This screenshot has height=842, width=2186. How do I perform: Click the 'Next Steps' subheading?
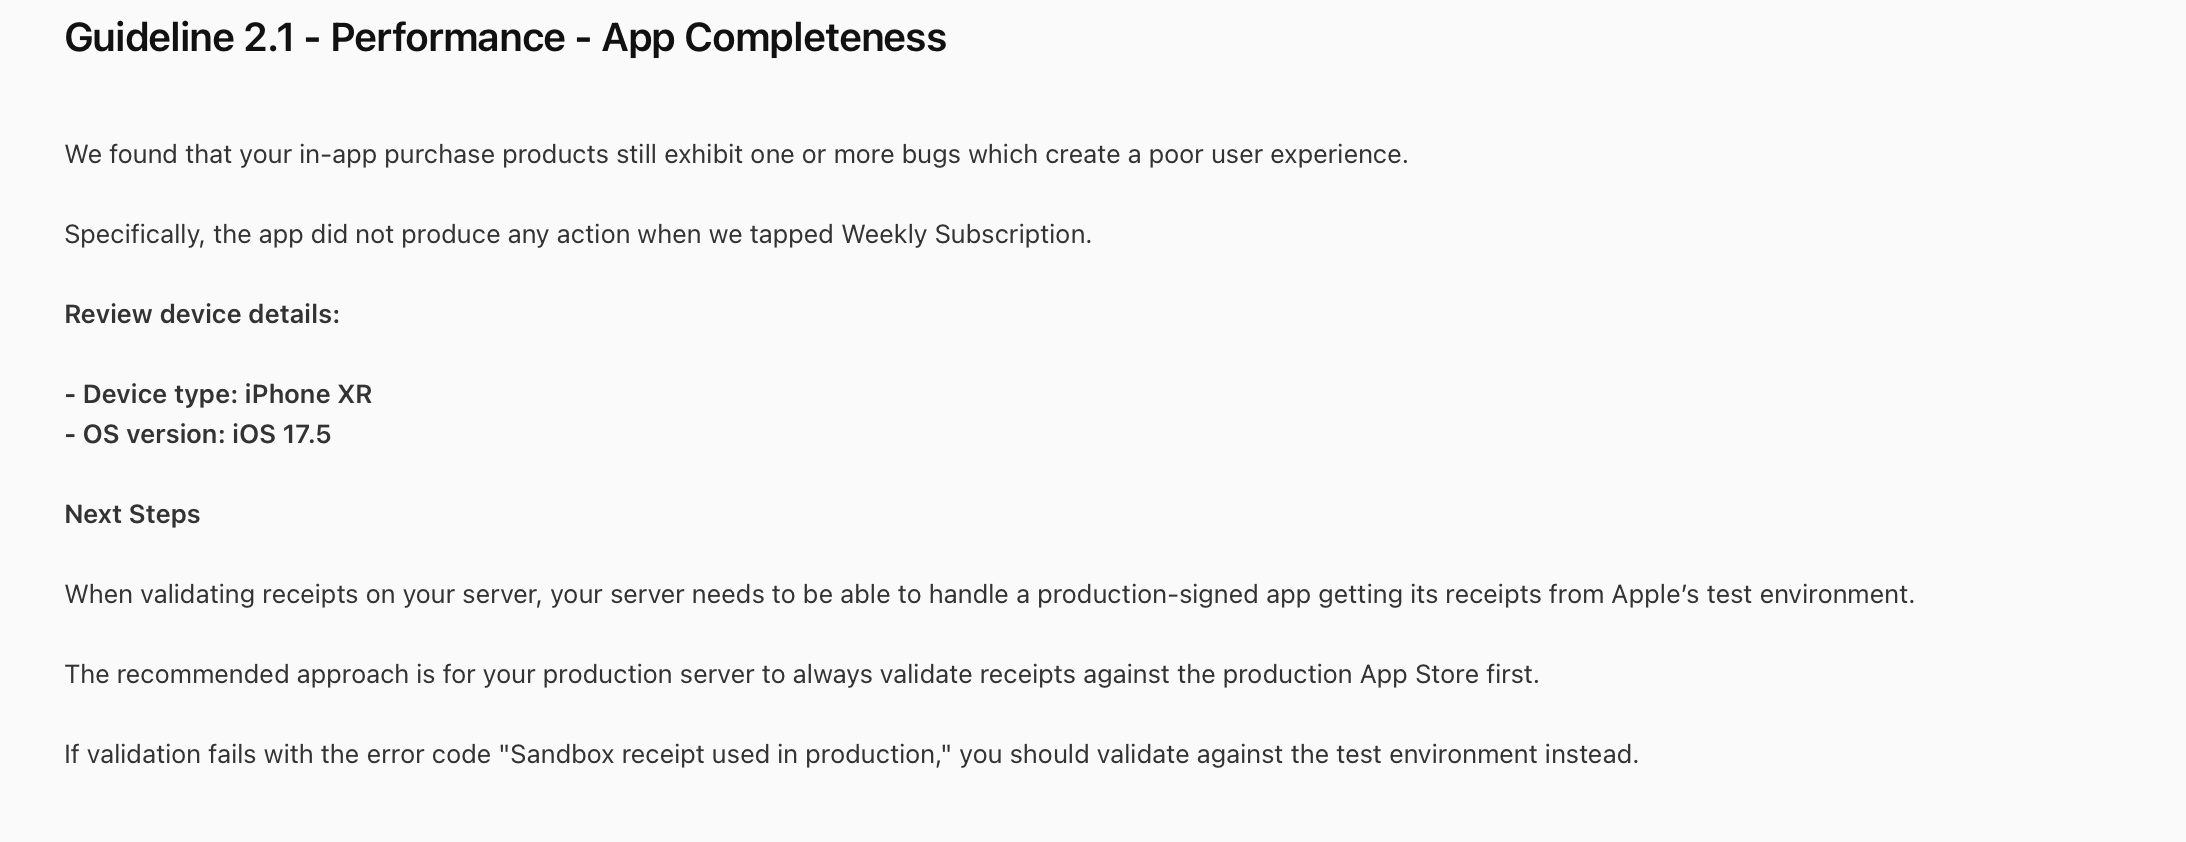132,515
